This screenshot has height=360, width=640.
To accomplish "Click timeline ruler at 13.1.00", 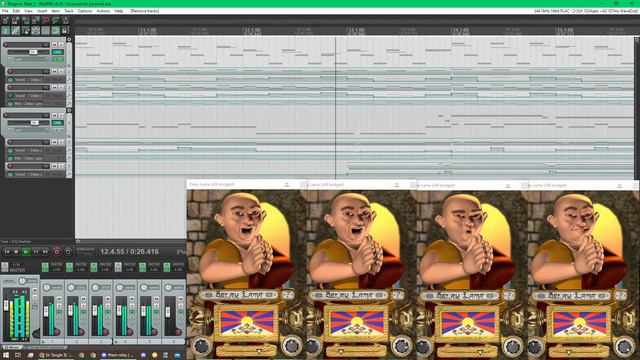I will pos(355,31).
